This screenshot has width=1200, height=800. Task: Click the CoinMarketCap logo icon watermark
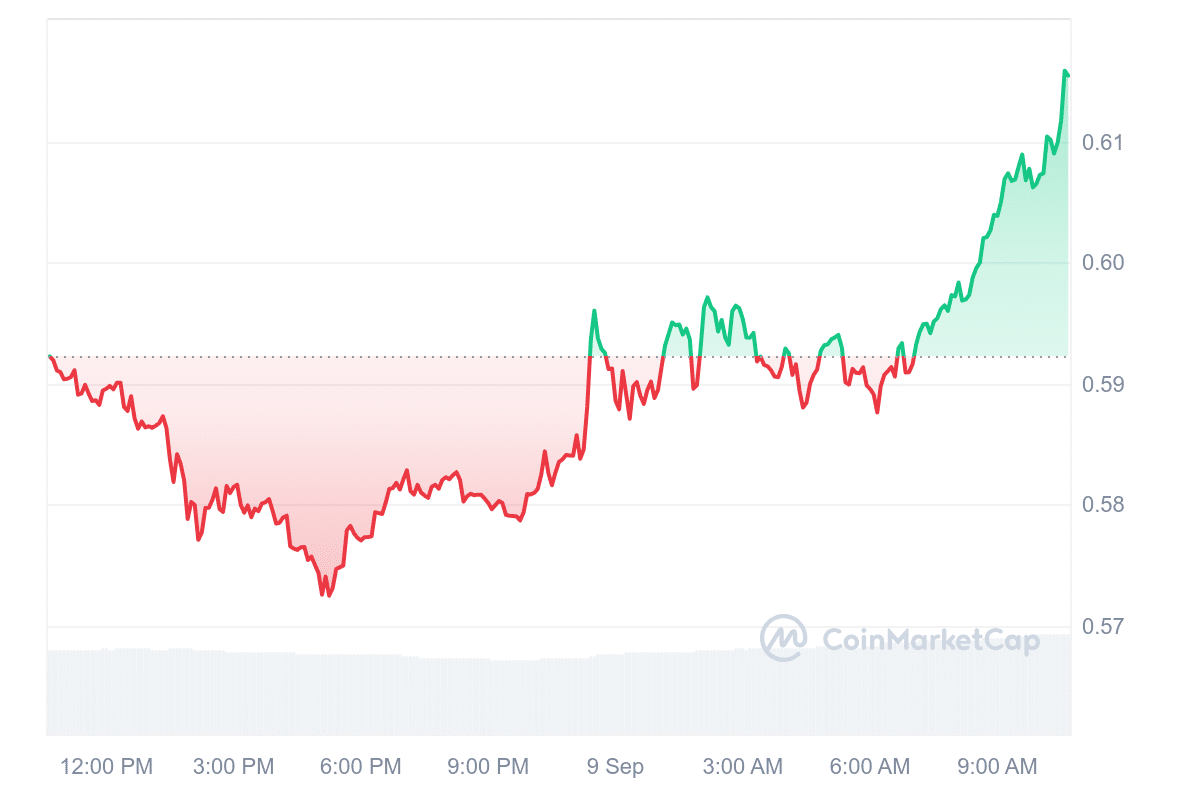[x=783, y=638]
